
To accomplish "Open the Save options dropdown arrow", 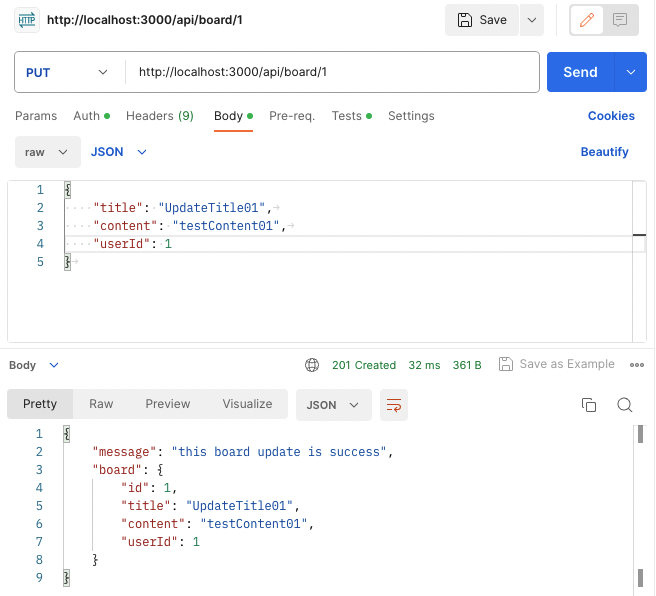I will pyautogui.click(x=532, y=20).
